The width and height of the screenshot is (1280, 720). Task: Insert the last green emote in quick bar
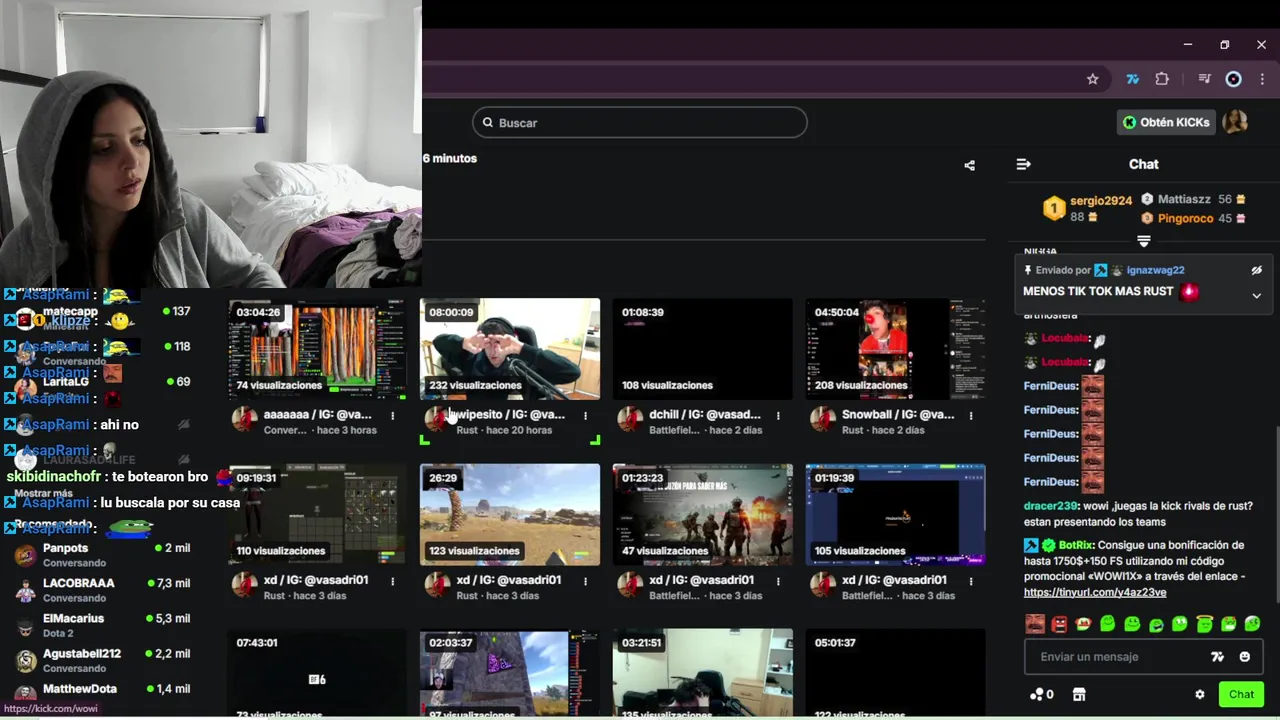point(1253,624)
